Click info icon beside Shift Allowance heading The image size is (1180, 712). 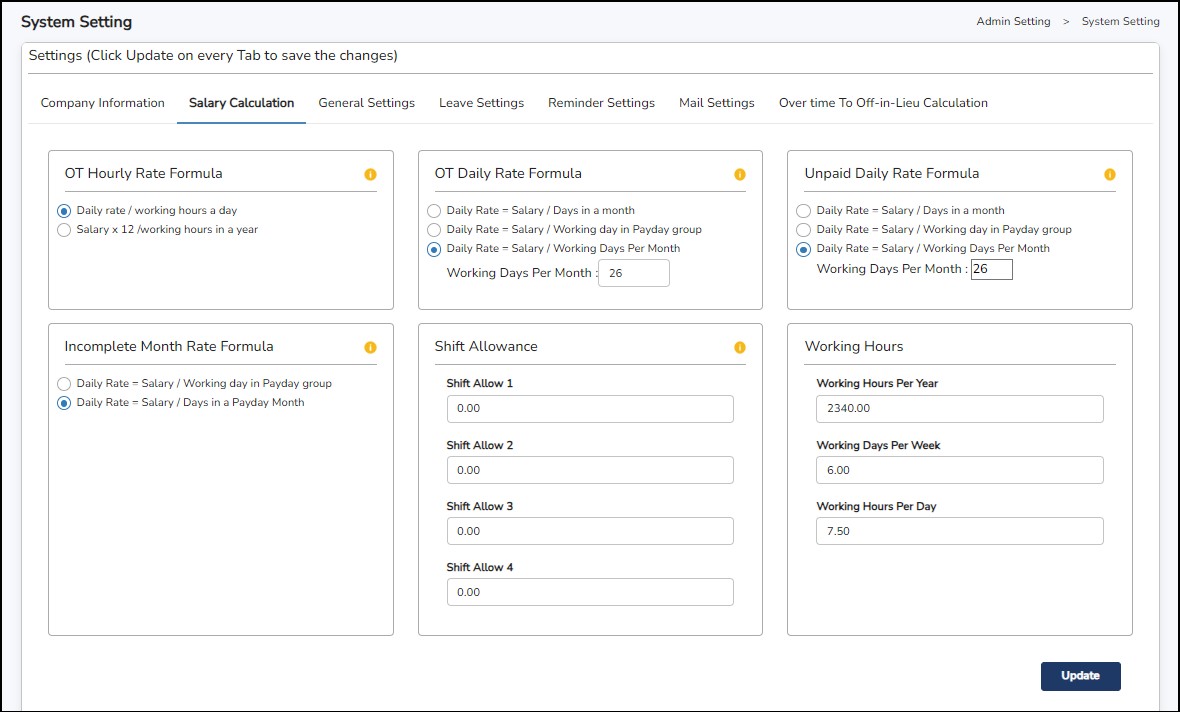740,347
